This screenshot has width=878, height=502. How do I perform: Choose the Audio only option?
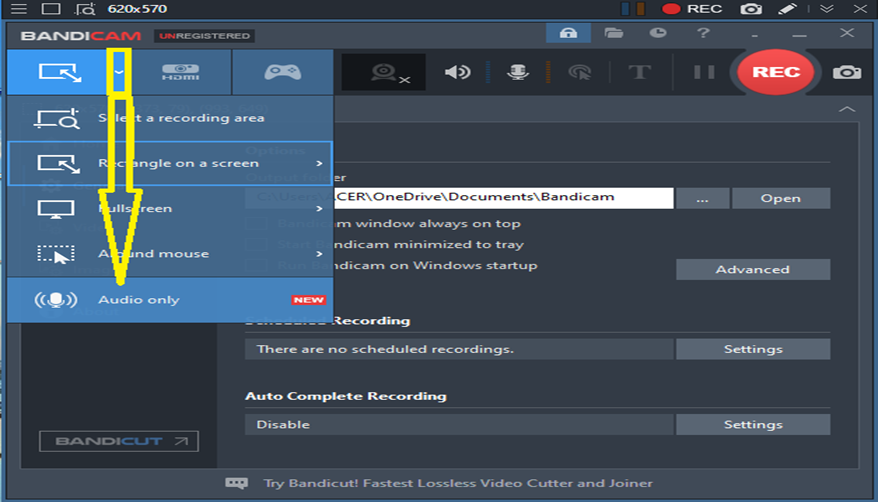pyautogui.click(x=170, y=300)
